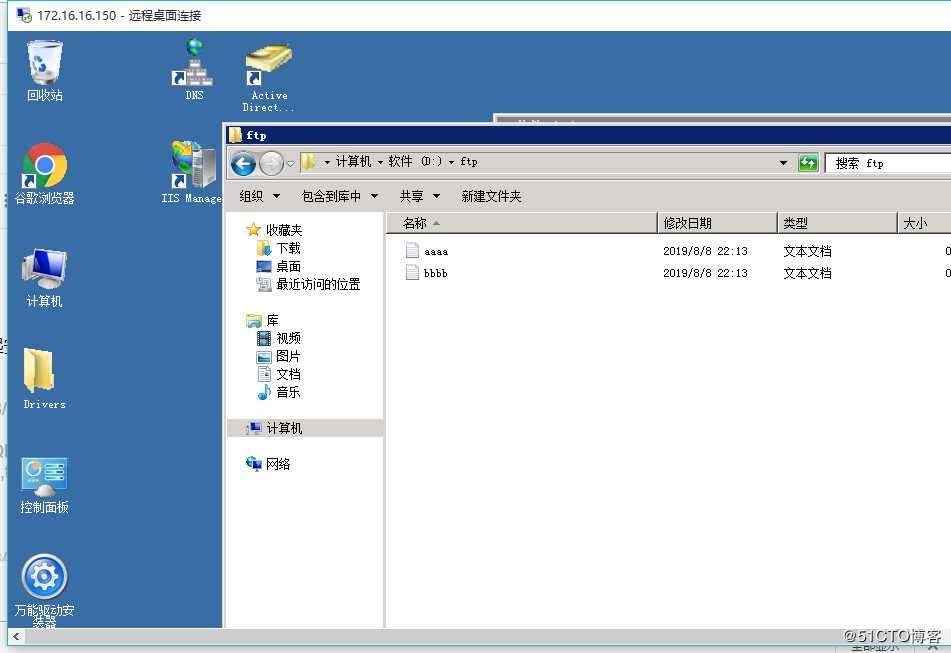Select the aaaa text file

428,251
